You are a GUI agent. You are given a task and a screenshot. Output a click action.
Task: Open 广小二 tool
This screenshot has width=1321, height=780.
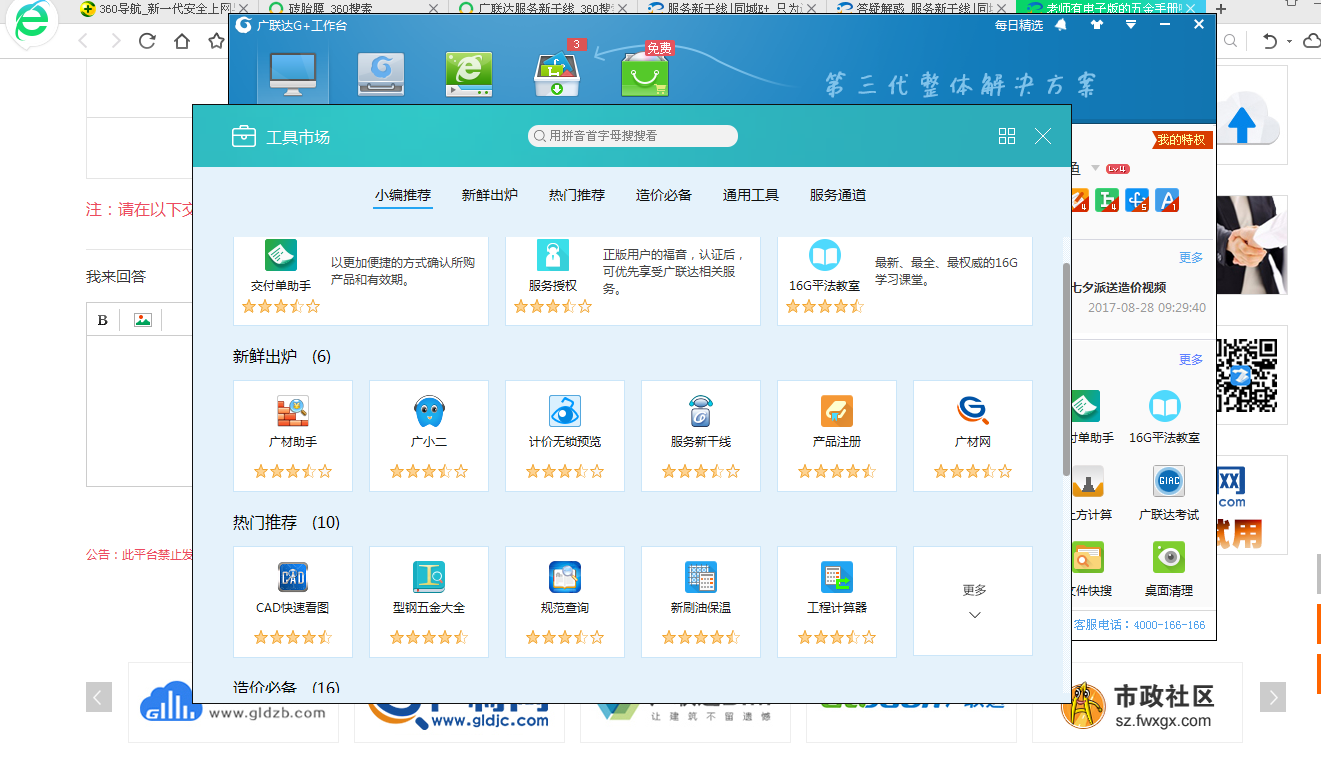(429, 435)
